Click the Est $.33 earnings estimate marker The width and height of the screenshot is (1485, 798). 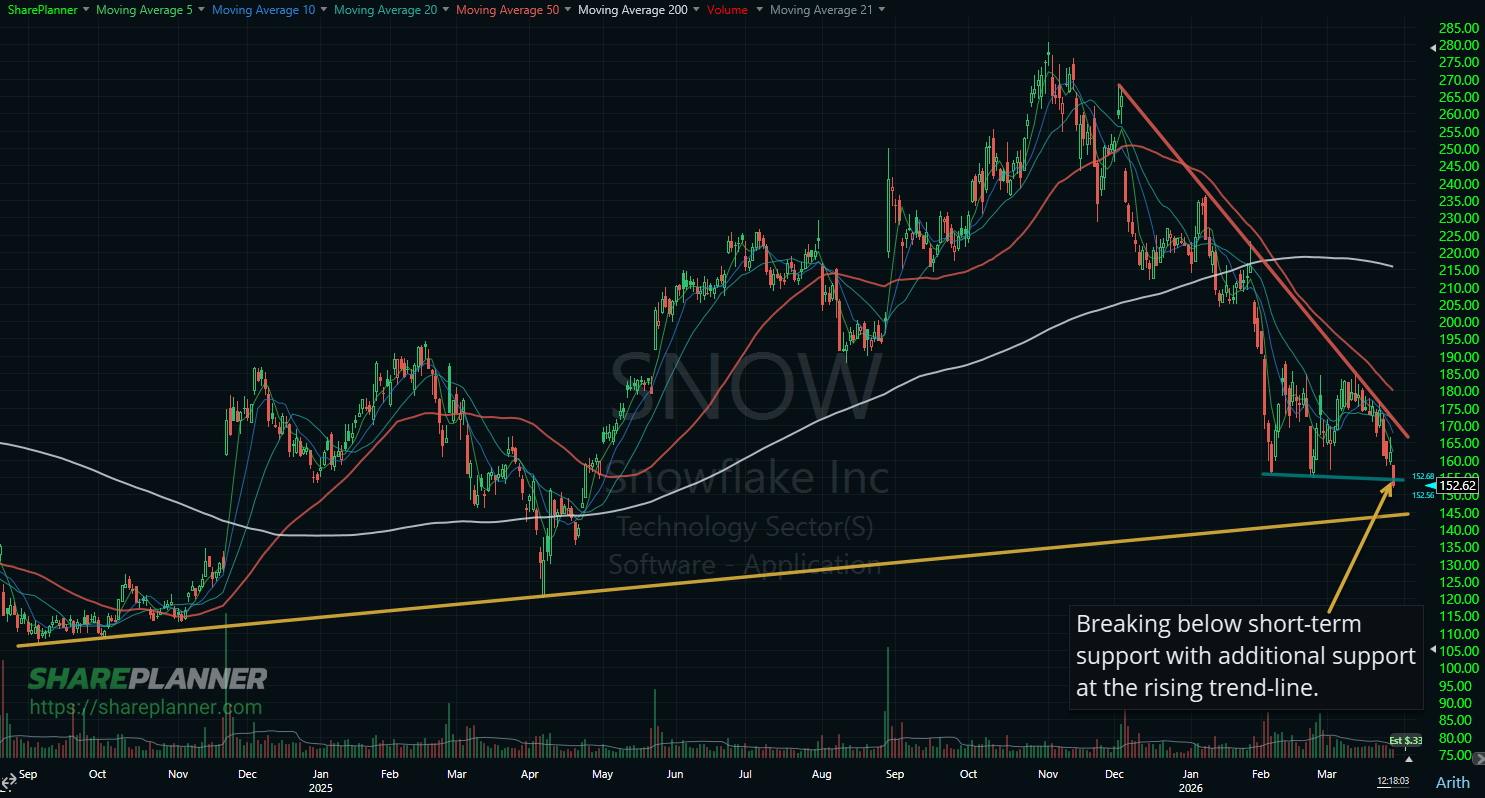click(1404, 740)
